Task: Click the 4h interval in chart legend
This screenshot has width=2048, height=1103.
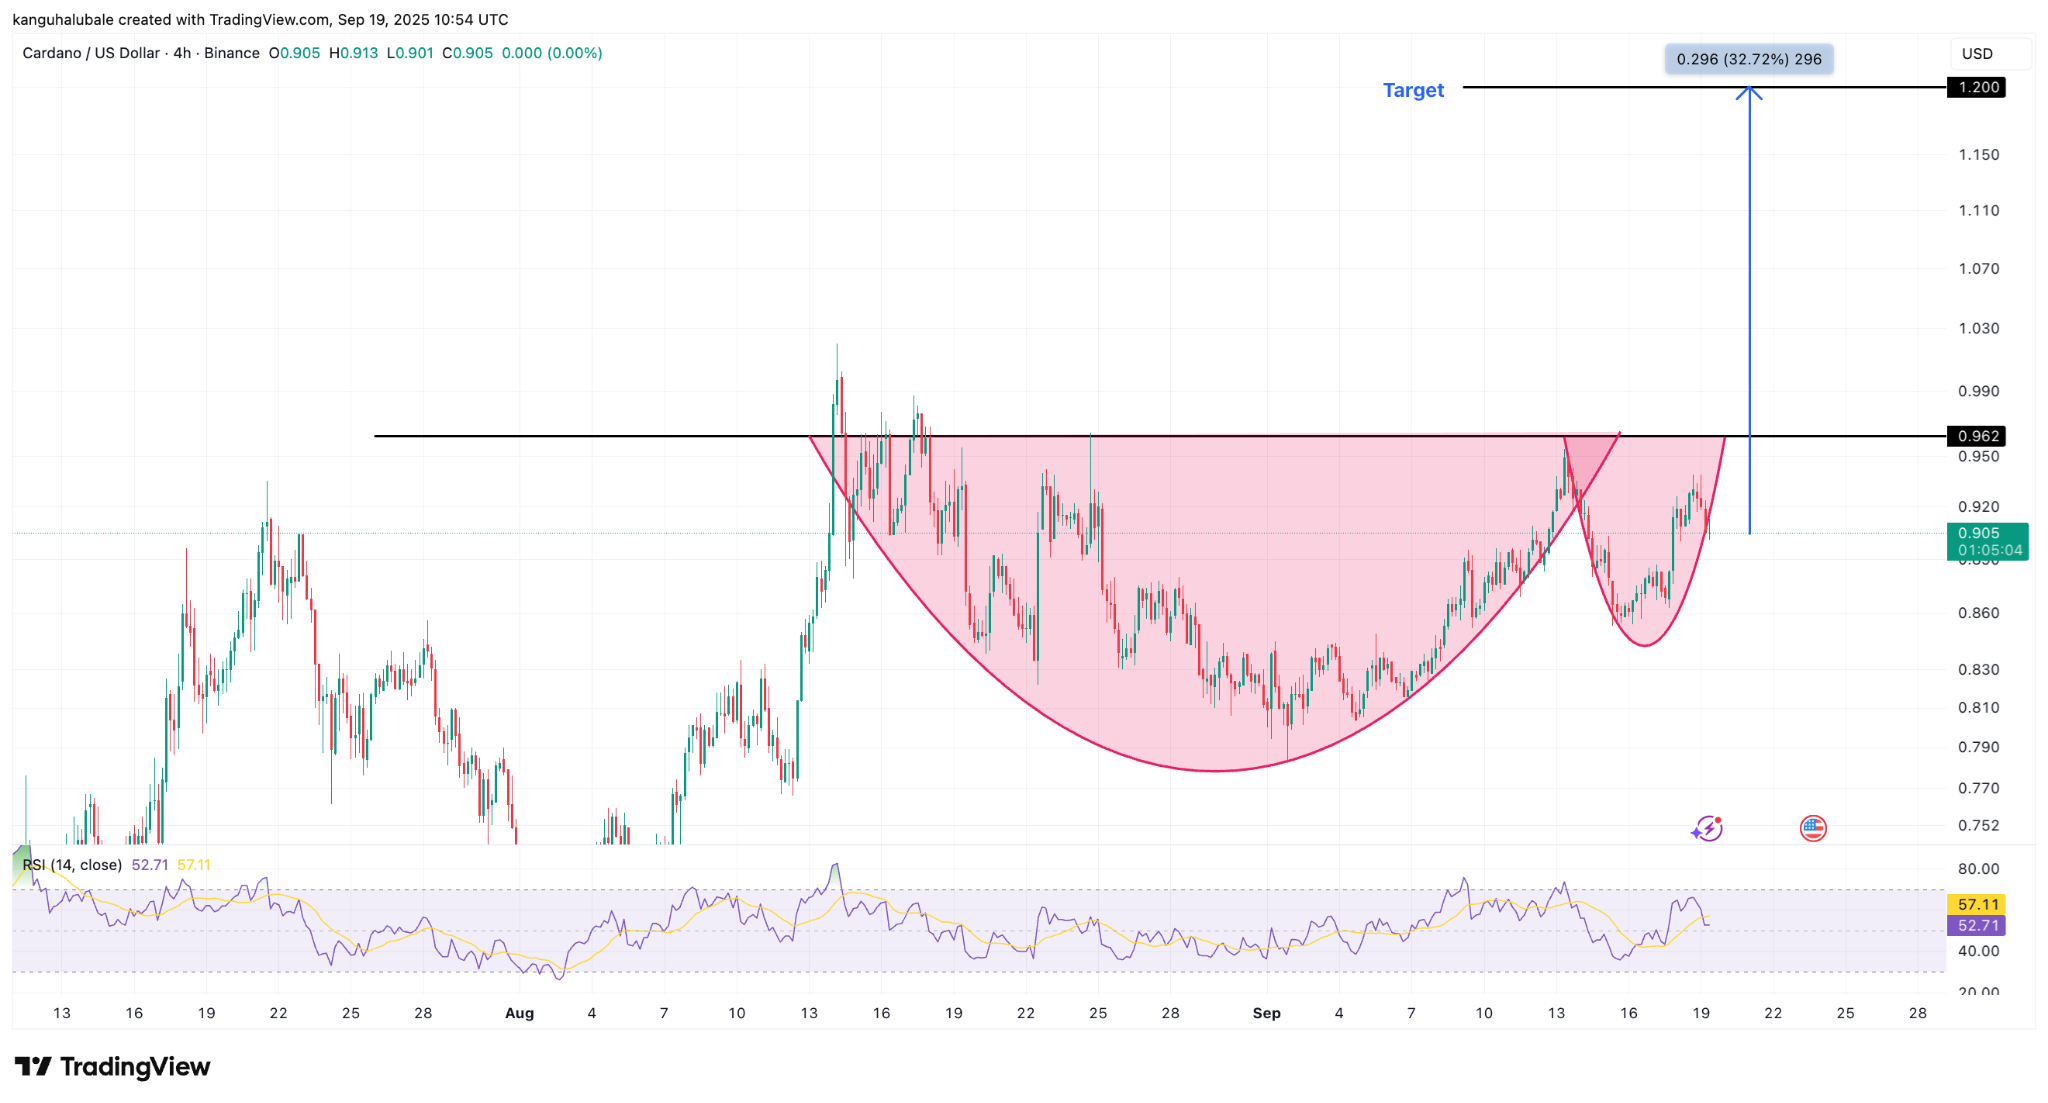Action: [182, 53]
